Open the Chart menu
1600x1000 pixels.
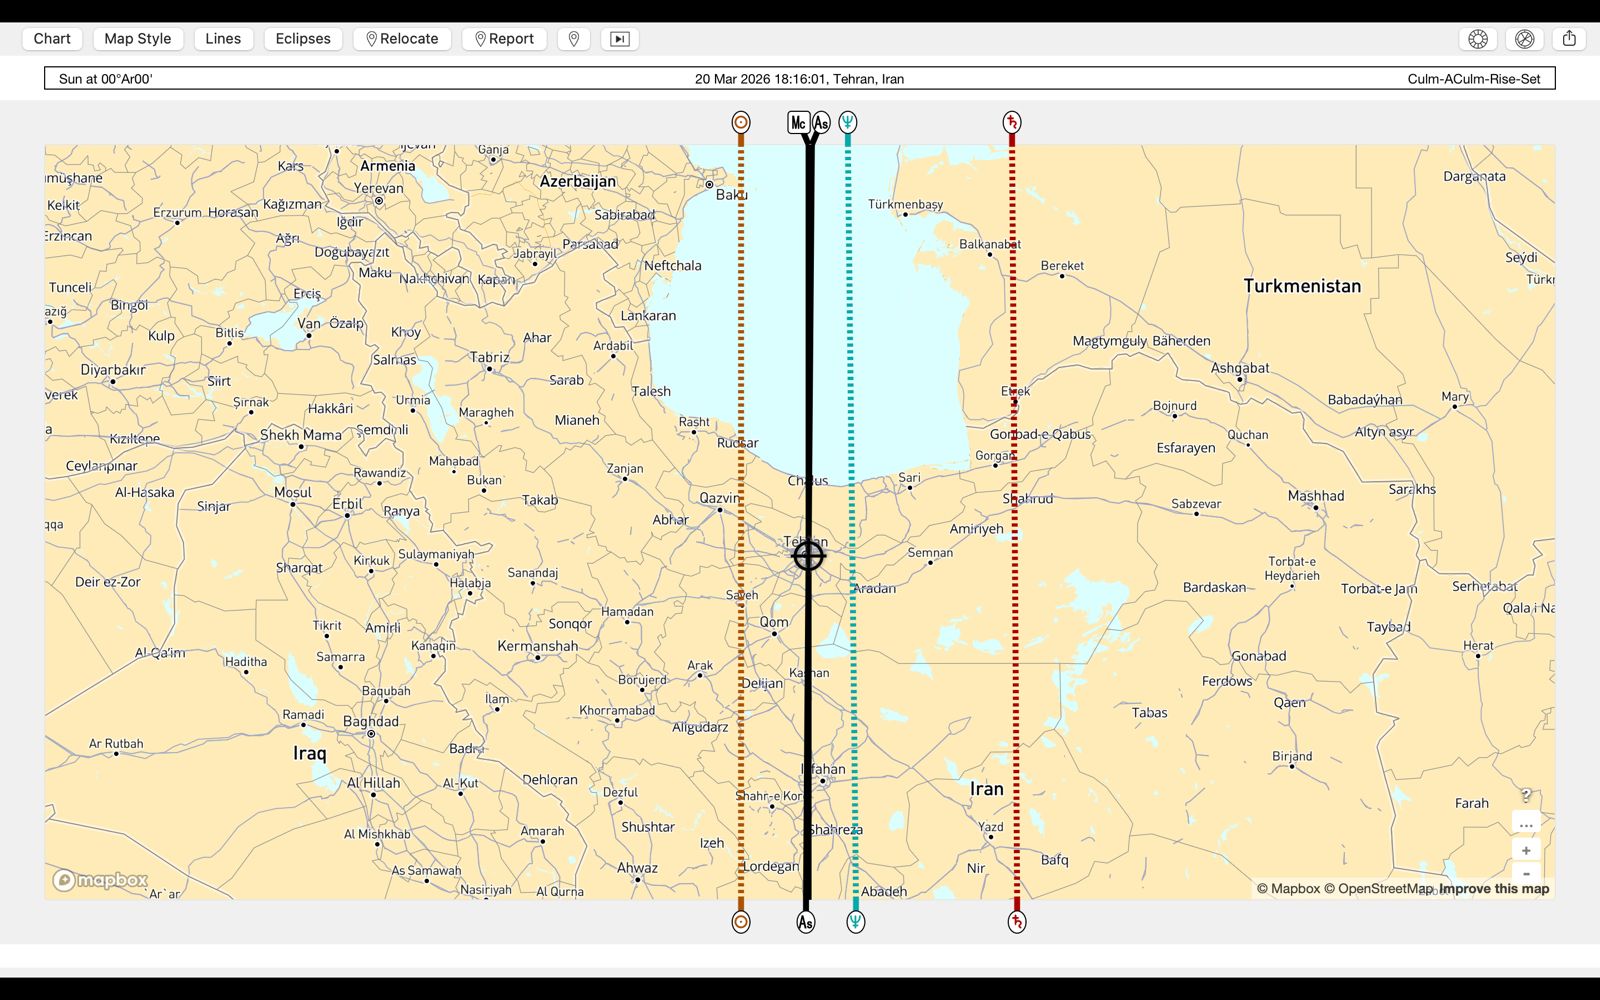tap(52, 39)
